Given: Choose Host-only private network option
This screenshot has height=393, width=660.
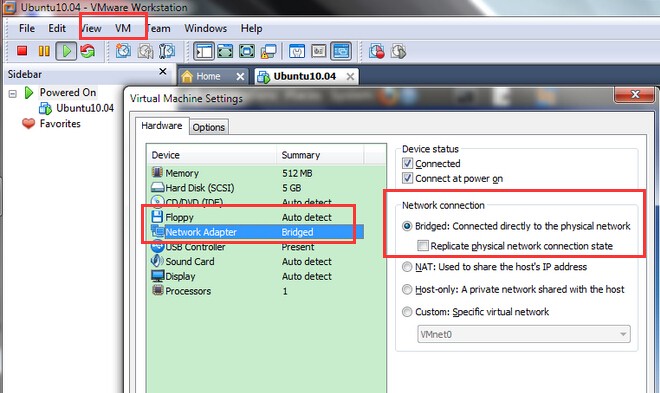Looking at the screenshot, I should click(407, 289).
